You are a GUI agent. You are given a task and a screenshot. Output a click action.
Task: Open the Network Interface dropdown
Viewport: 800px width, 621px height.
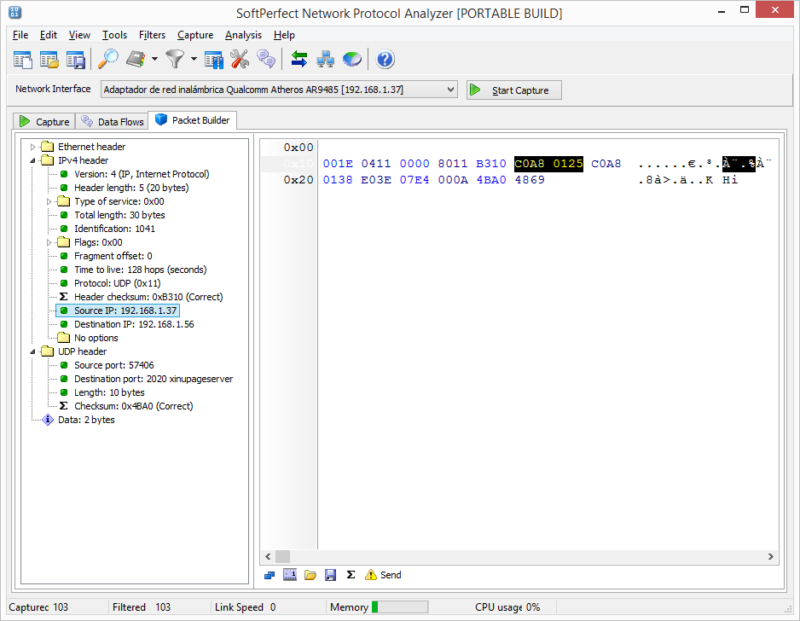point(450,89)
